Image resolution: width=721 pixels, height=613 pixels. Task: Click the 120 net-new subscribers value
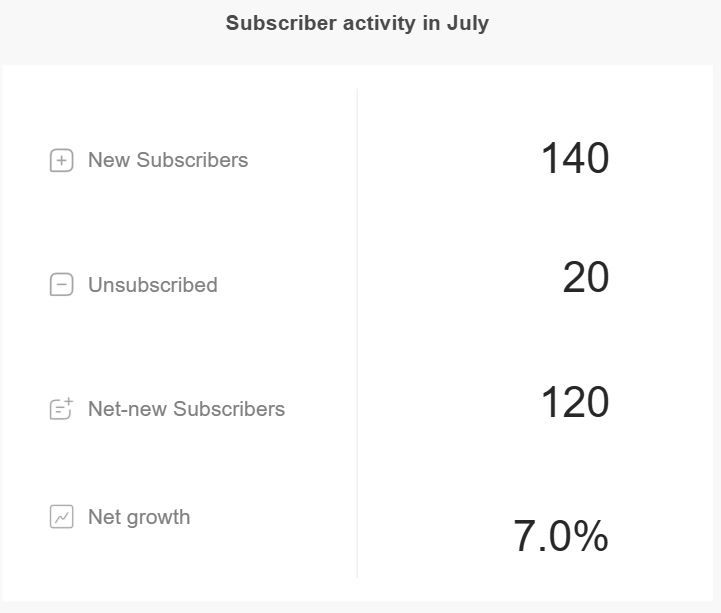[x=575, y=402]
